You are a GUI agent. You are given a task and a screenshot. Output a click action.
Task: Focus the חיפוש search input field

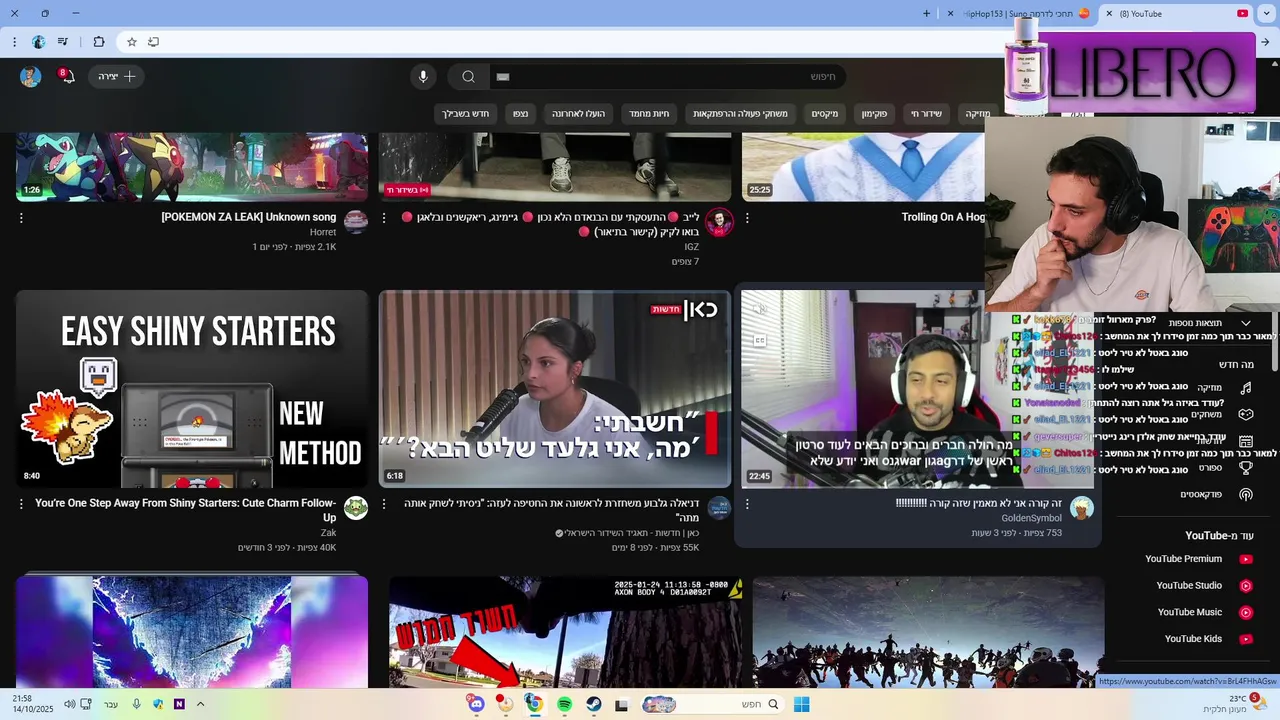point(670,77)
